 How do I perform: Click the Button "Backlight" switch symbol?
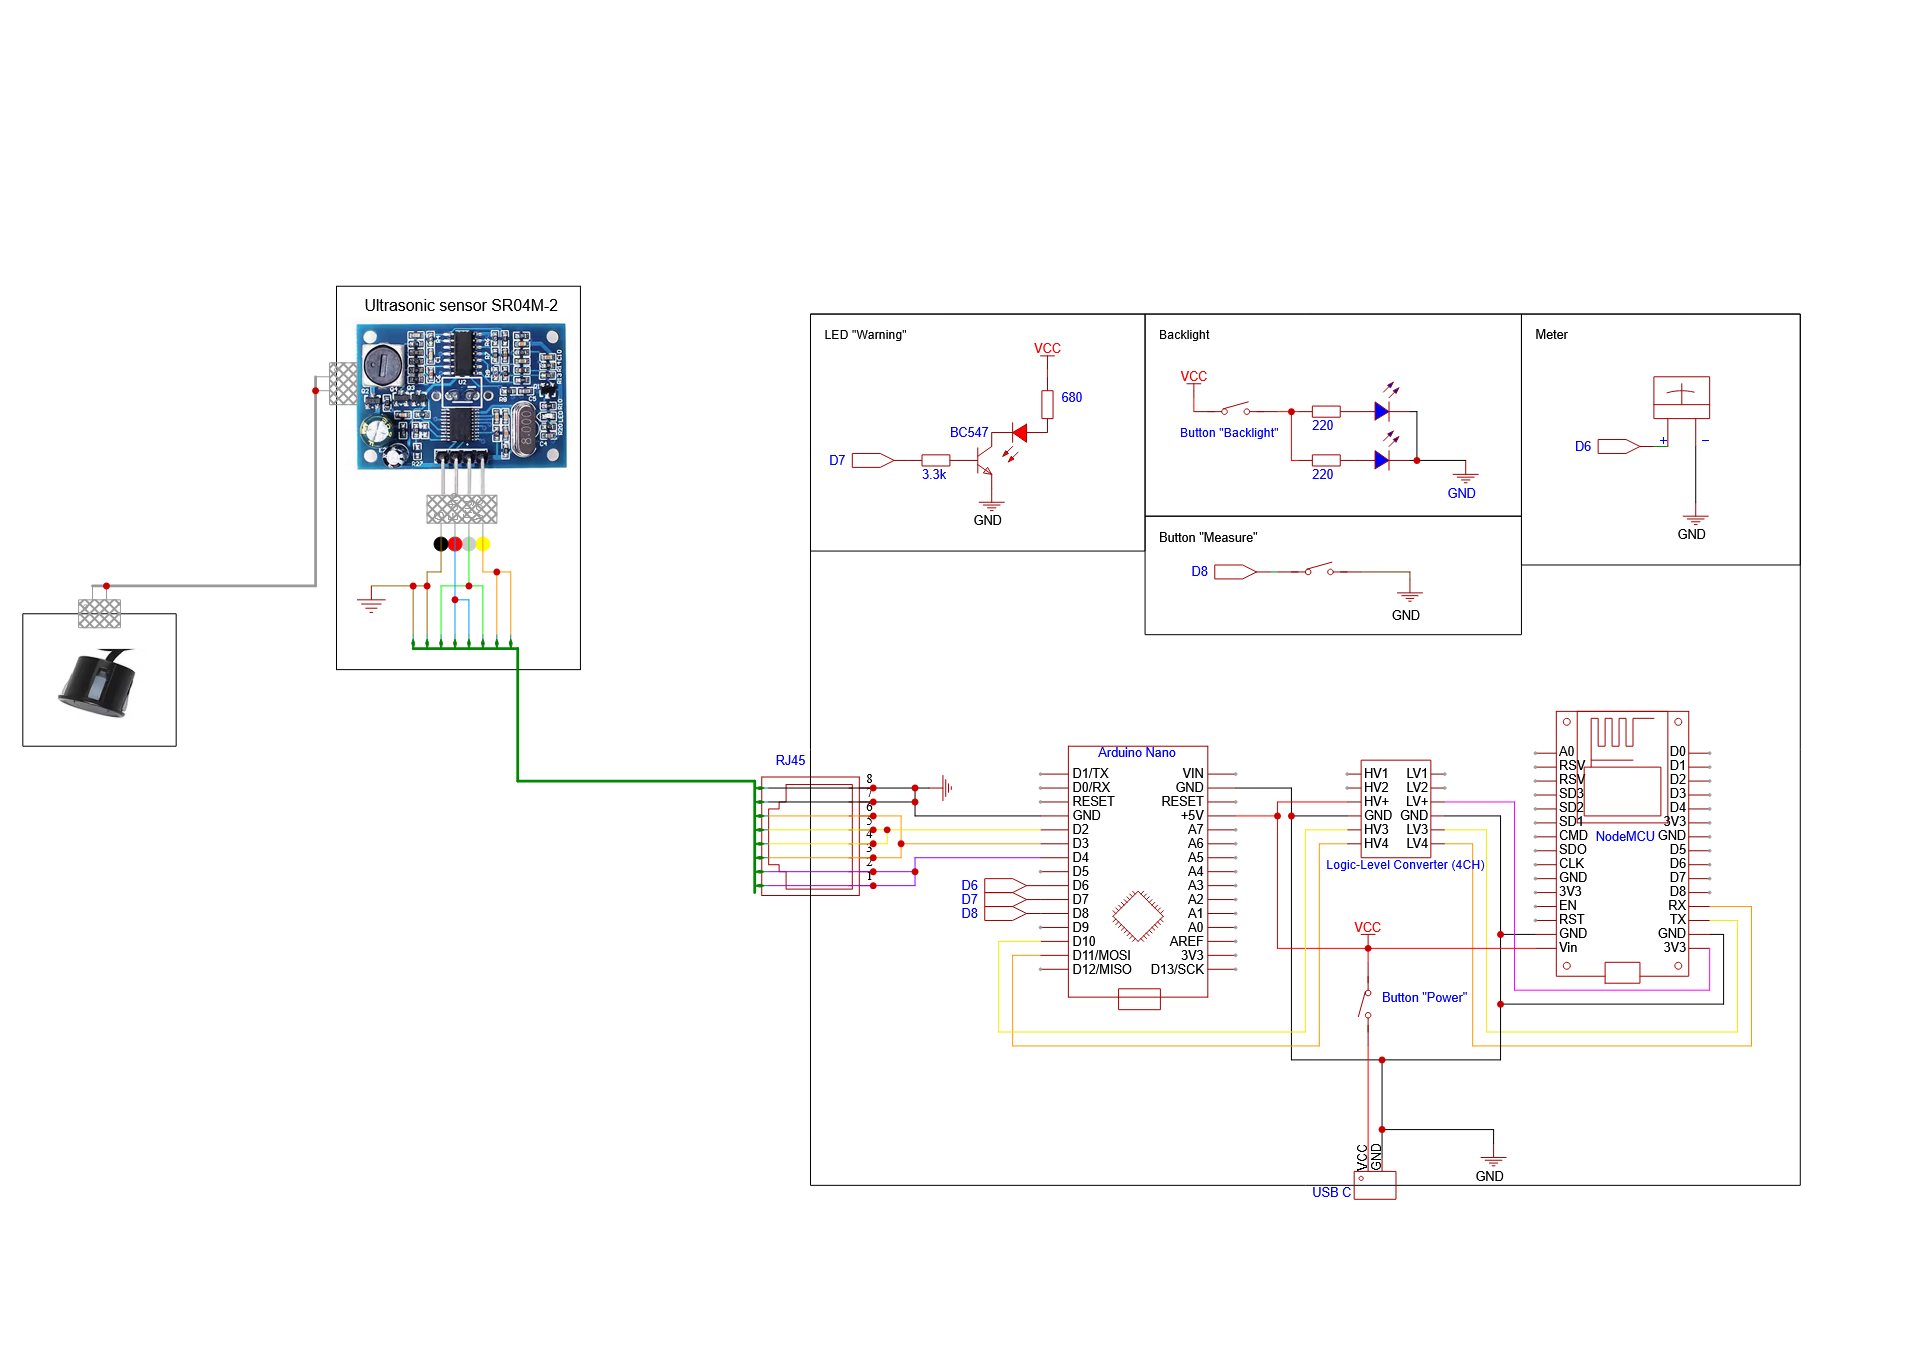(x=1235, y=409)
